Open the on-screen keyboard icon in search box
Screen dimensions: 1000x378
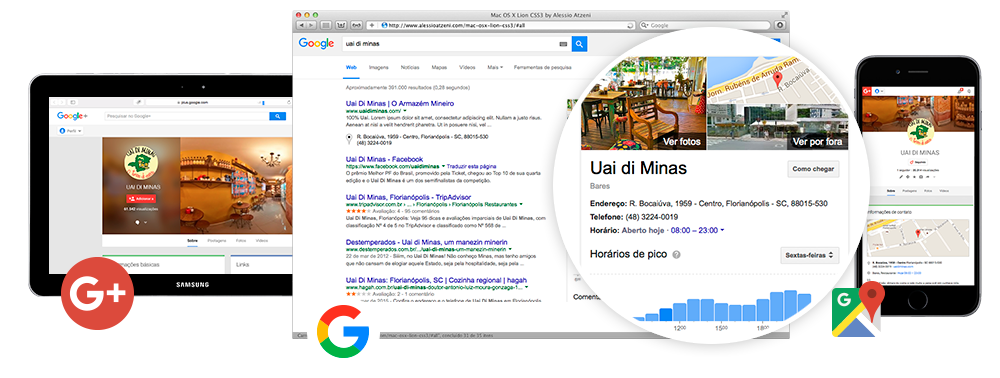pyautogui.click(x=563, y=44)
